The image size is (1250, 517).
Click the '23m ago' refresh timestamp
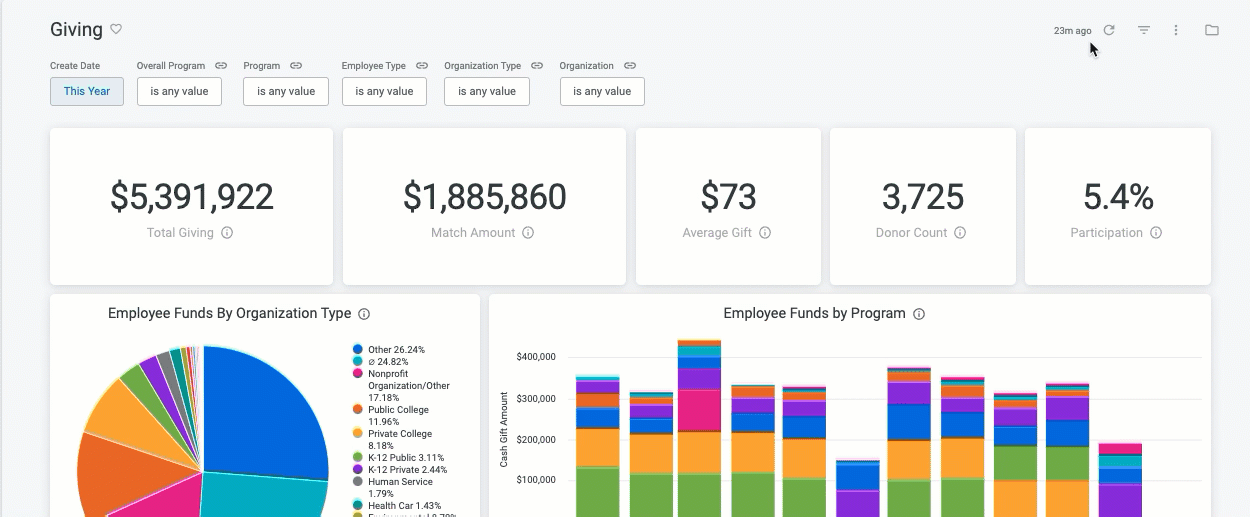pos(1072,31)
